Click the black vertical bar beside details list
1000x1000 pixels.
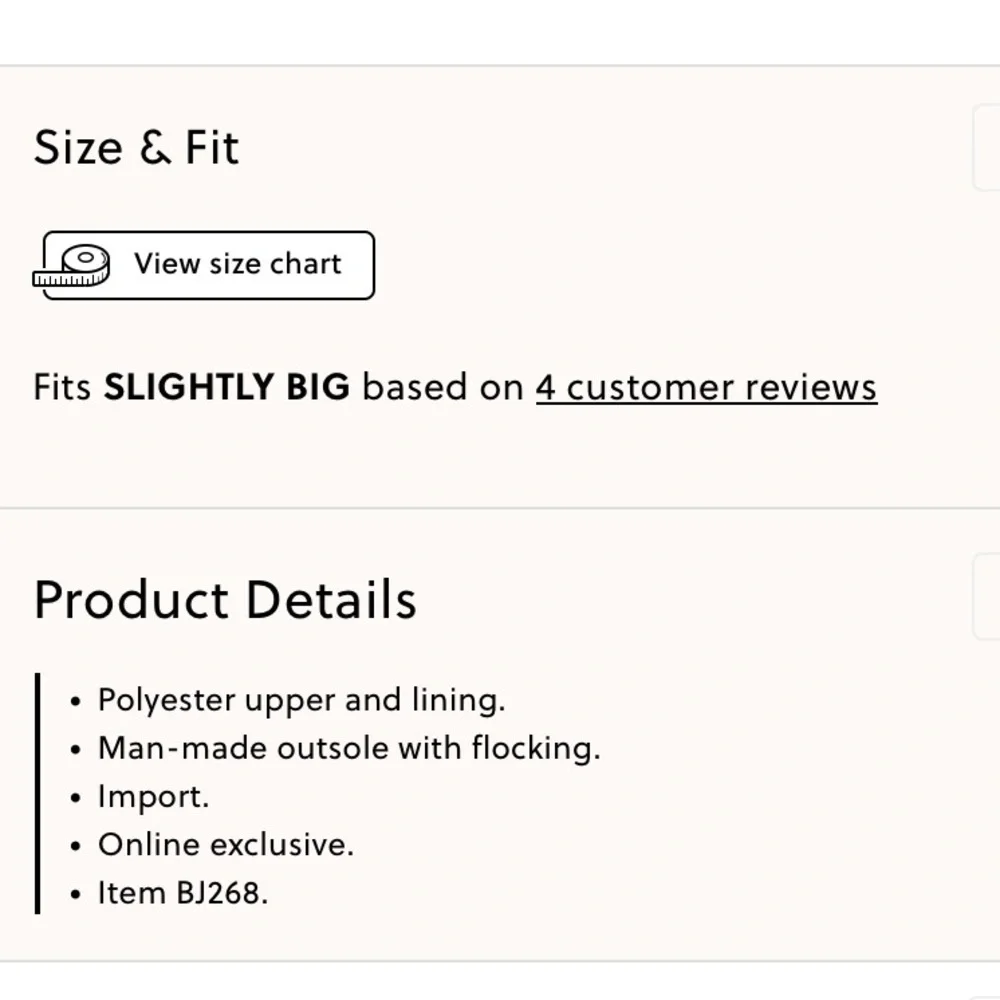[x=37, y=793]
